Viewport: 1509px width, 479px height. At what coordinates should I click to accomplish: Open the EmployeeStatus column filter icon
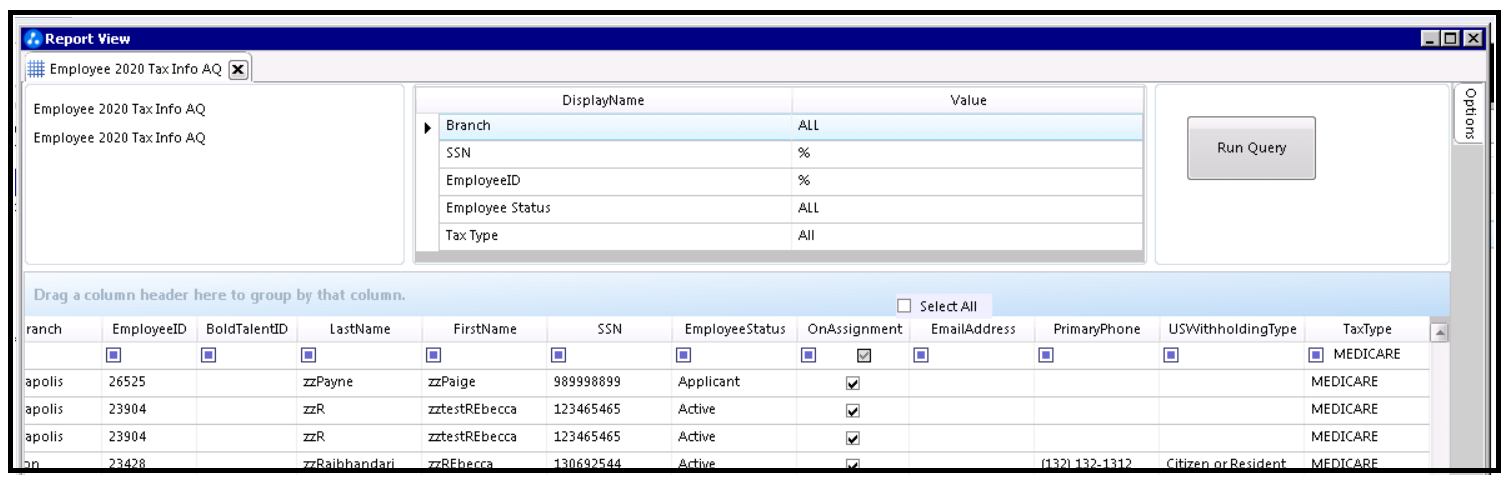tap(684, 354)
